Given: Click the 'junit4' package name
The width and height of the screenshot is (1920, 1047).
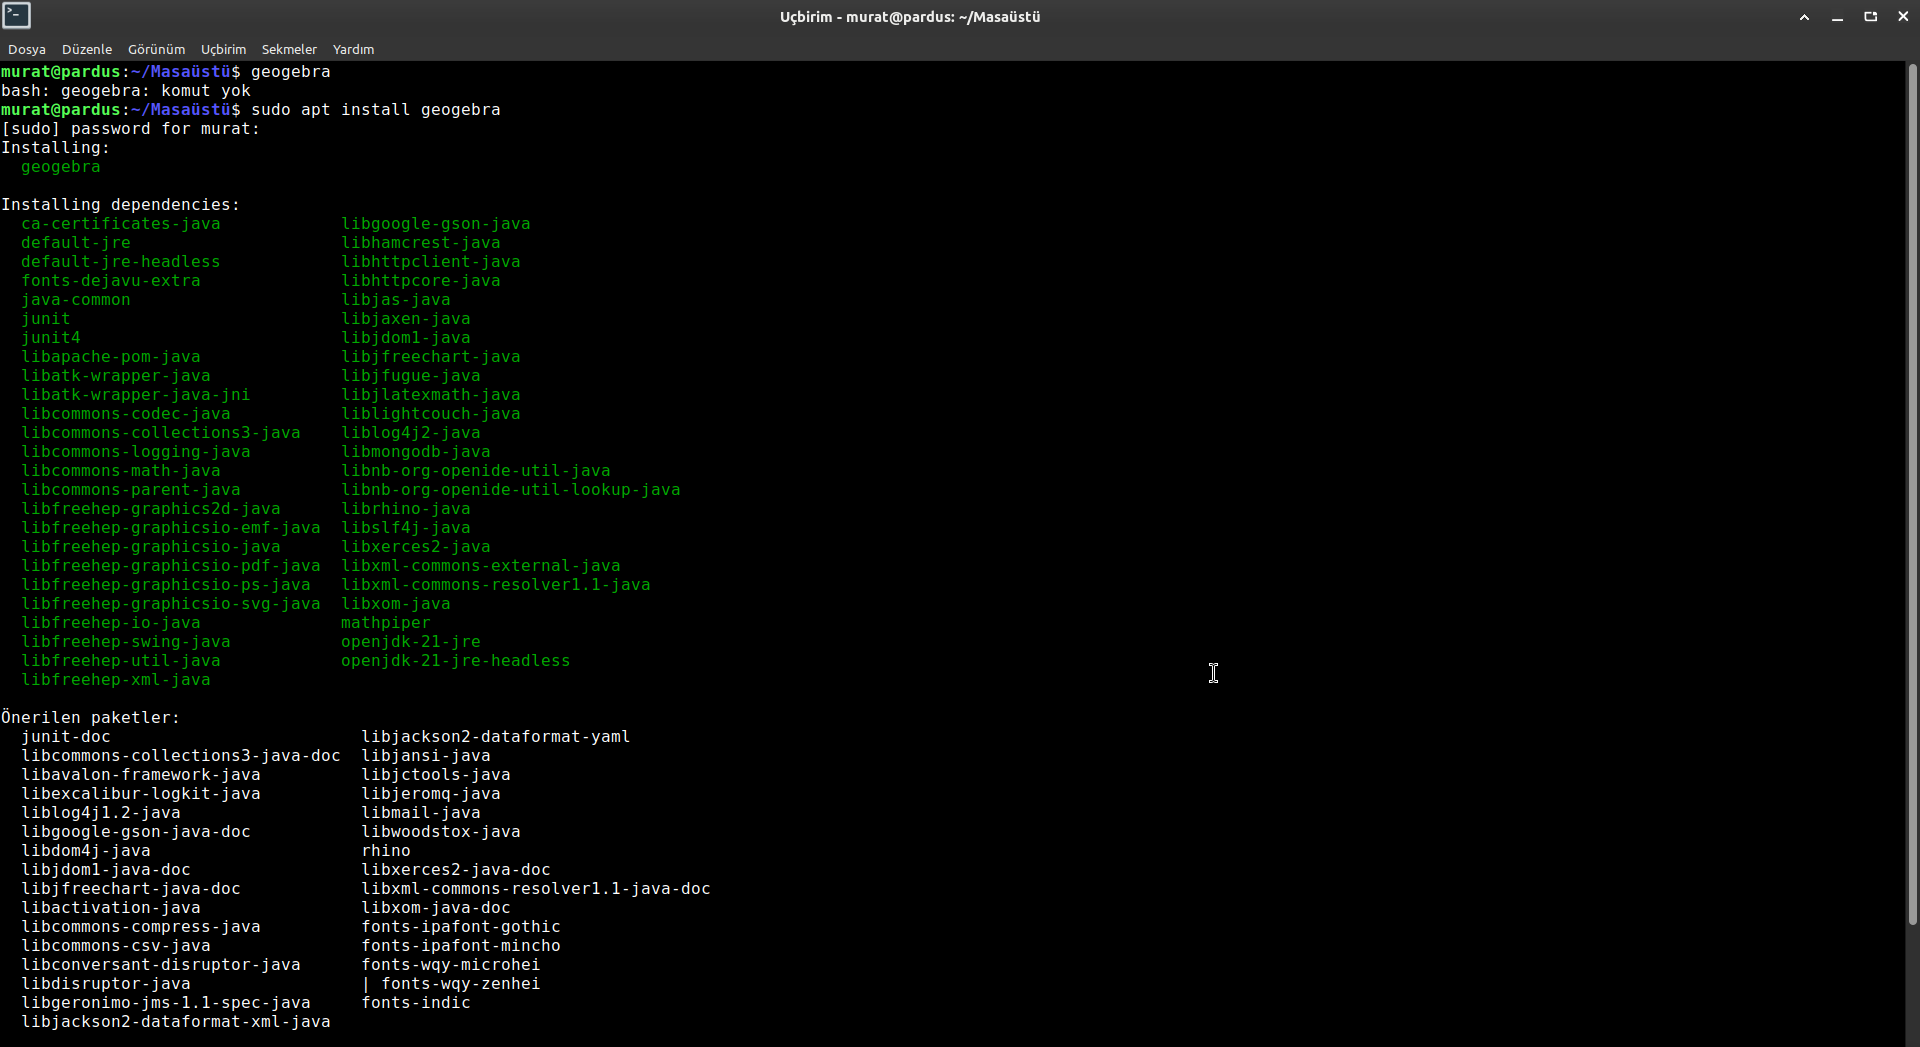Looking at the screenshot, I should point(51,338).
